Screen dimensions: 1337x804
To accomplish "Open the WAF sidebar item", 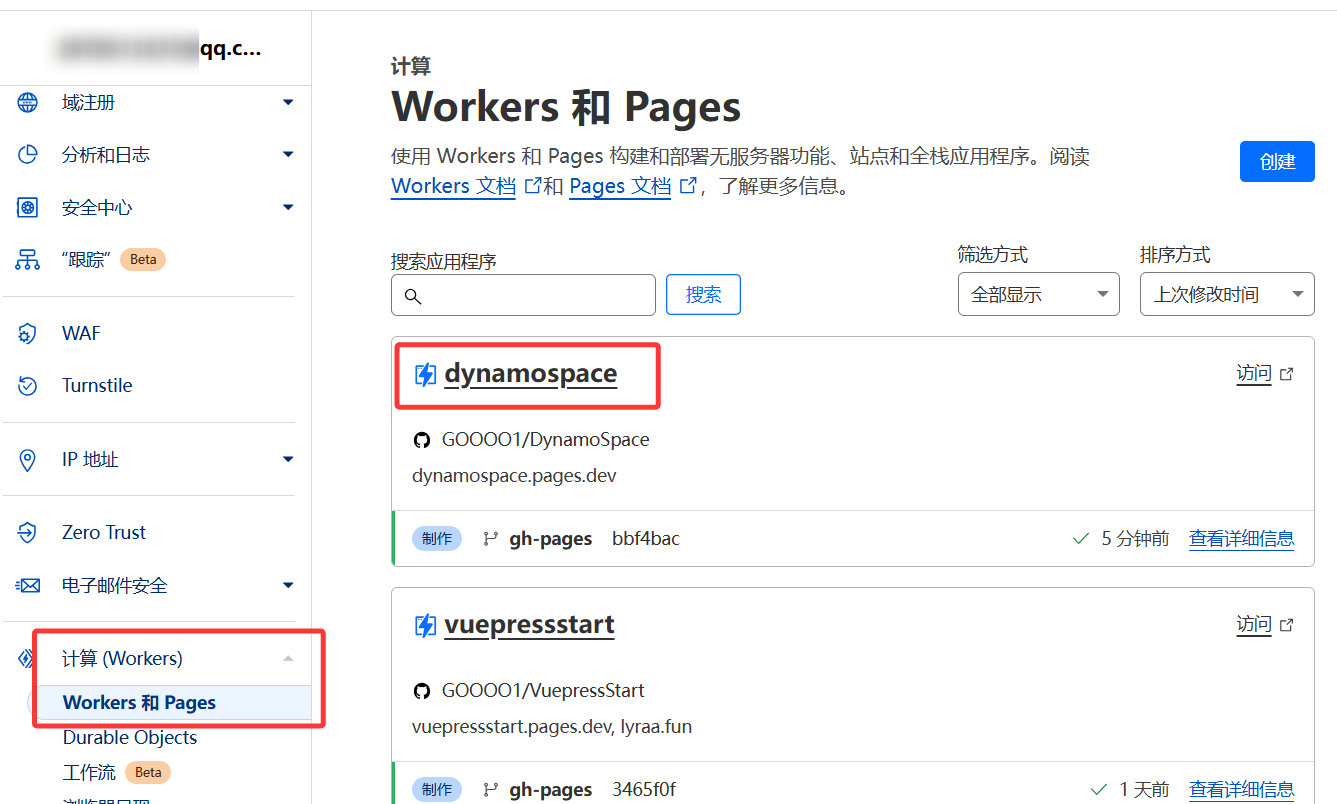I will [x=81, y=333].
